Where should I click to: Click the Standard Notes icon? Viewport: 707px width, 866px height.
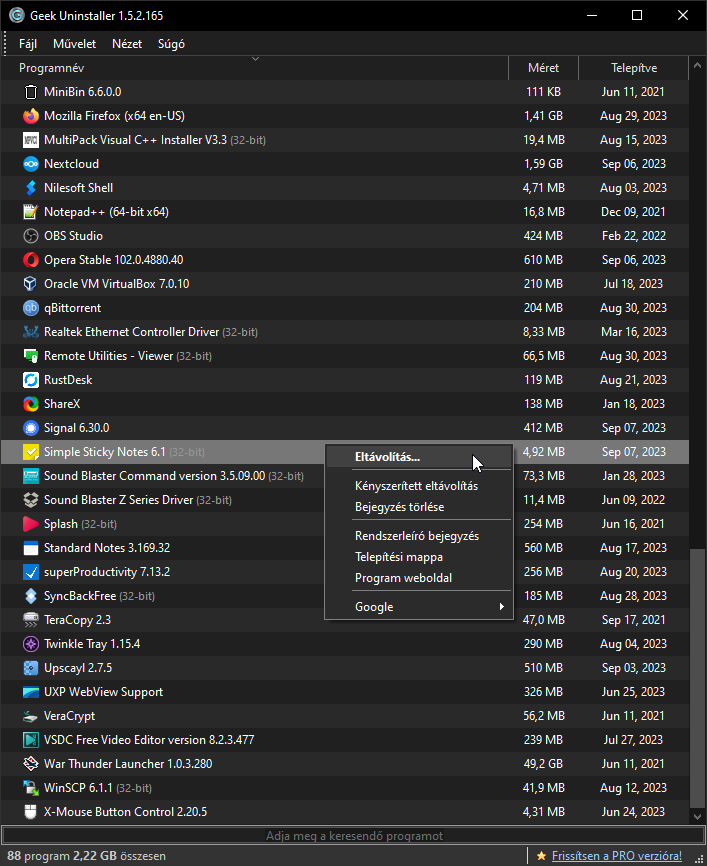[31, 548]
